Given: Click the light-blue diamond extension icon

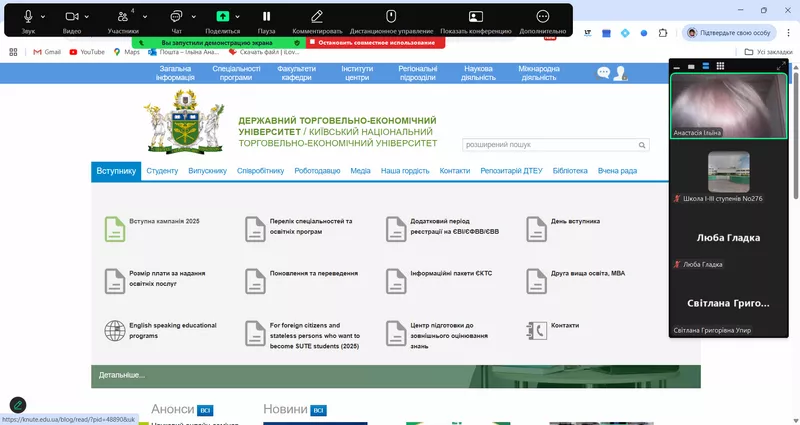Looking at the screenshot, I should click(x=625, y=33).
